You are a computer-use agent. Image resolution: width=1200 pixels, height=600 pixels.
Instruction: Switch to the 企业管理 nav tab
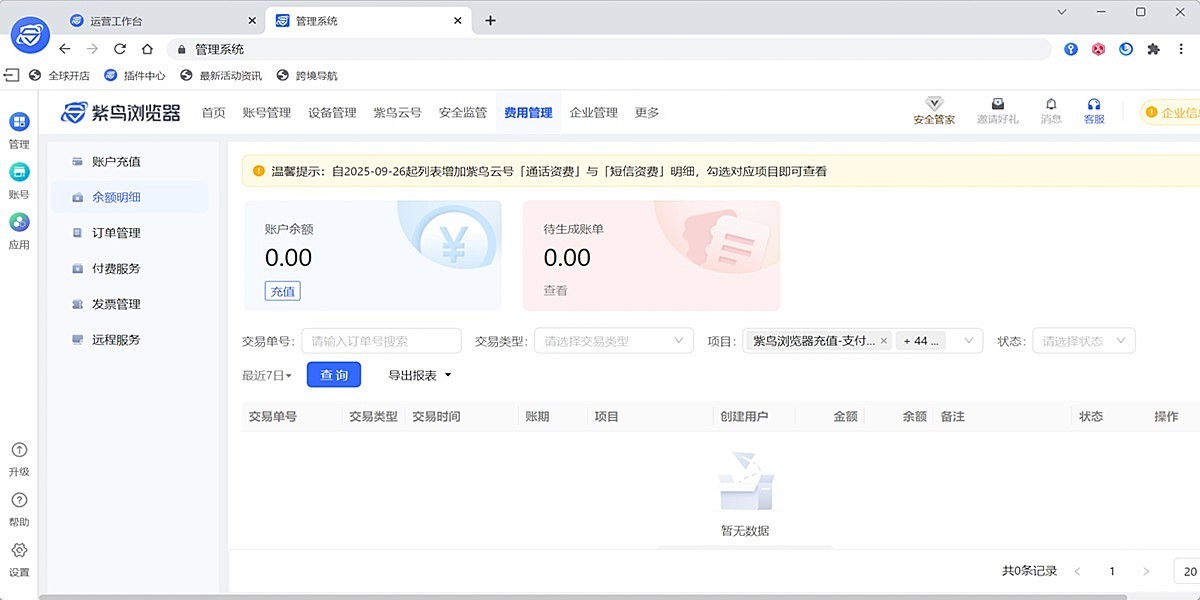(594, 113)
